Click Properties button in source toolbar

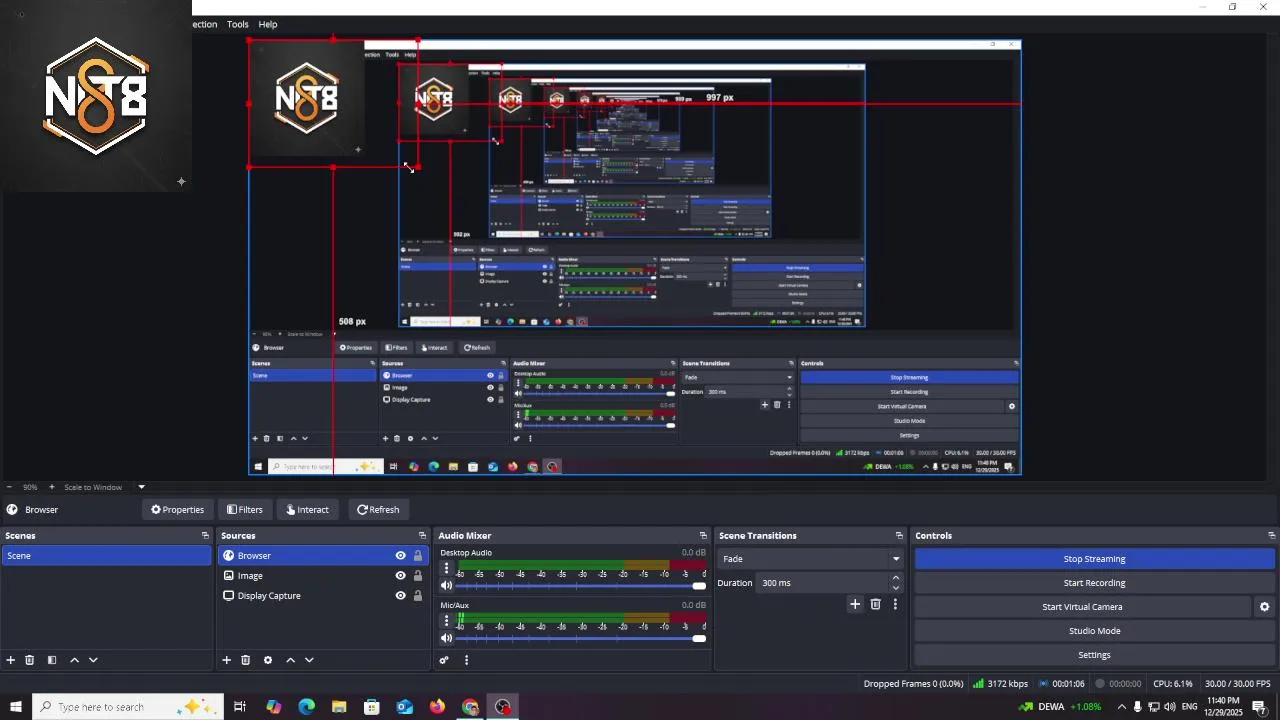pyautogui.click(x=177, y=510)
